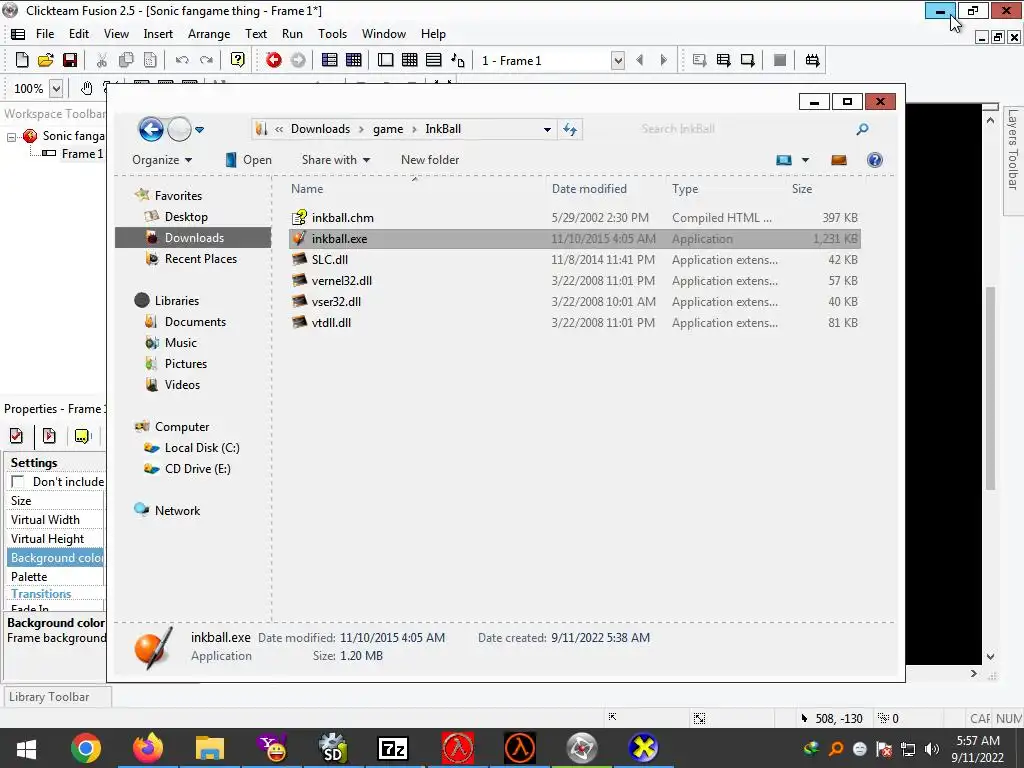The height and width of the screenshot is (768, 1024).
Task: Open 7-Zip from the taskbar
Action: pyautogui.click(x=394, y=748)
